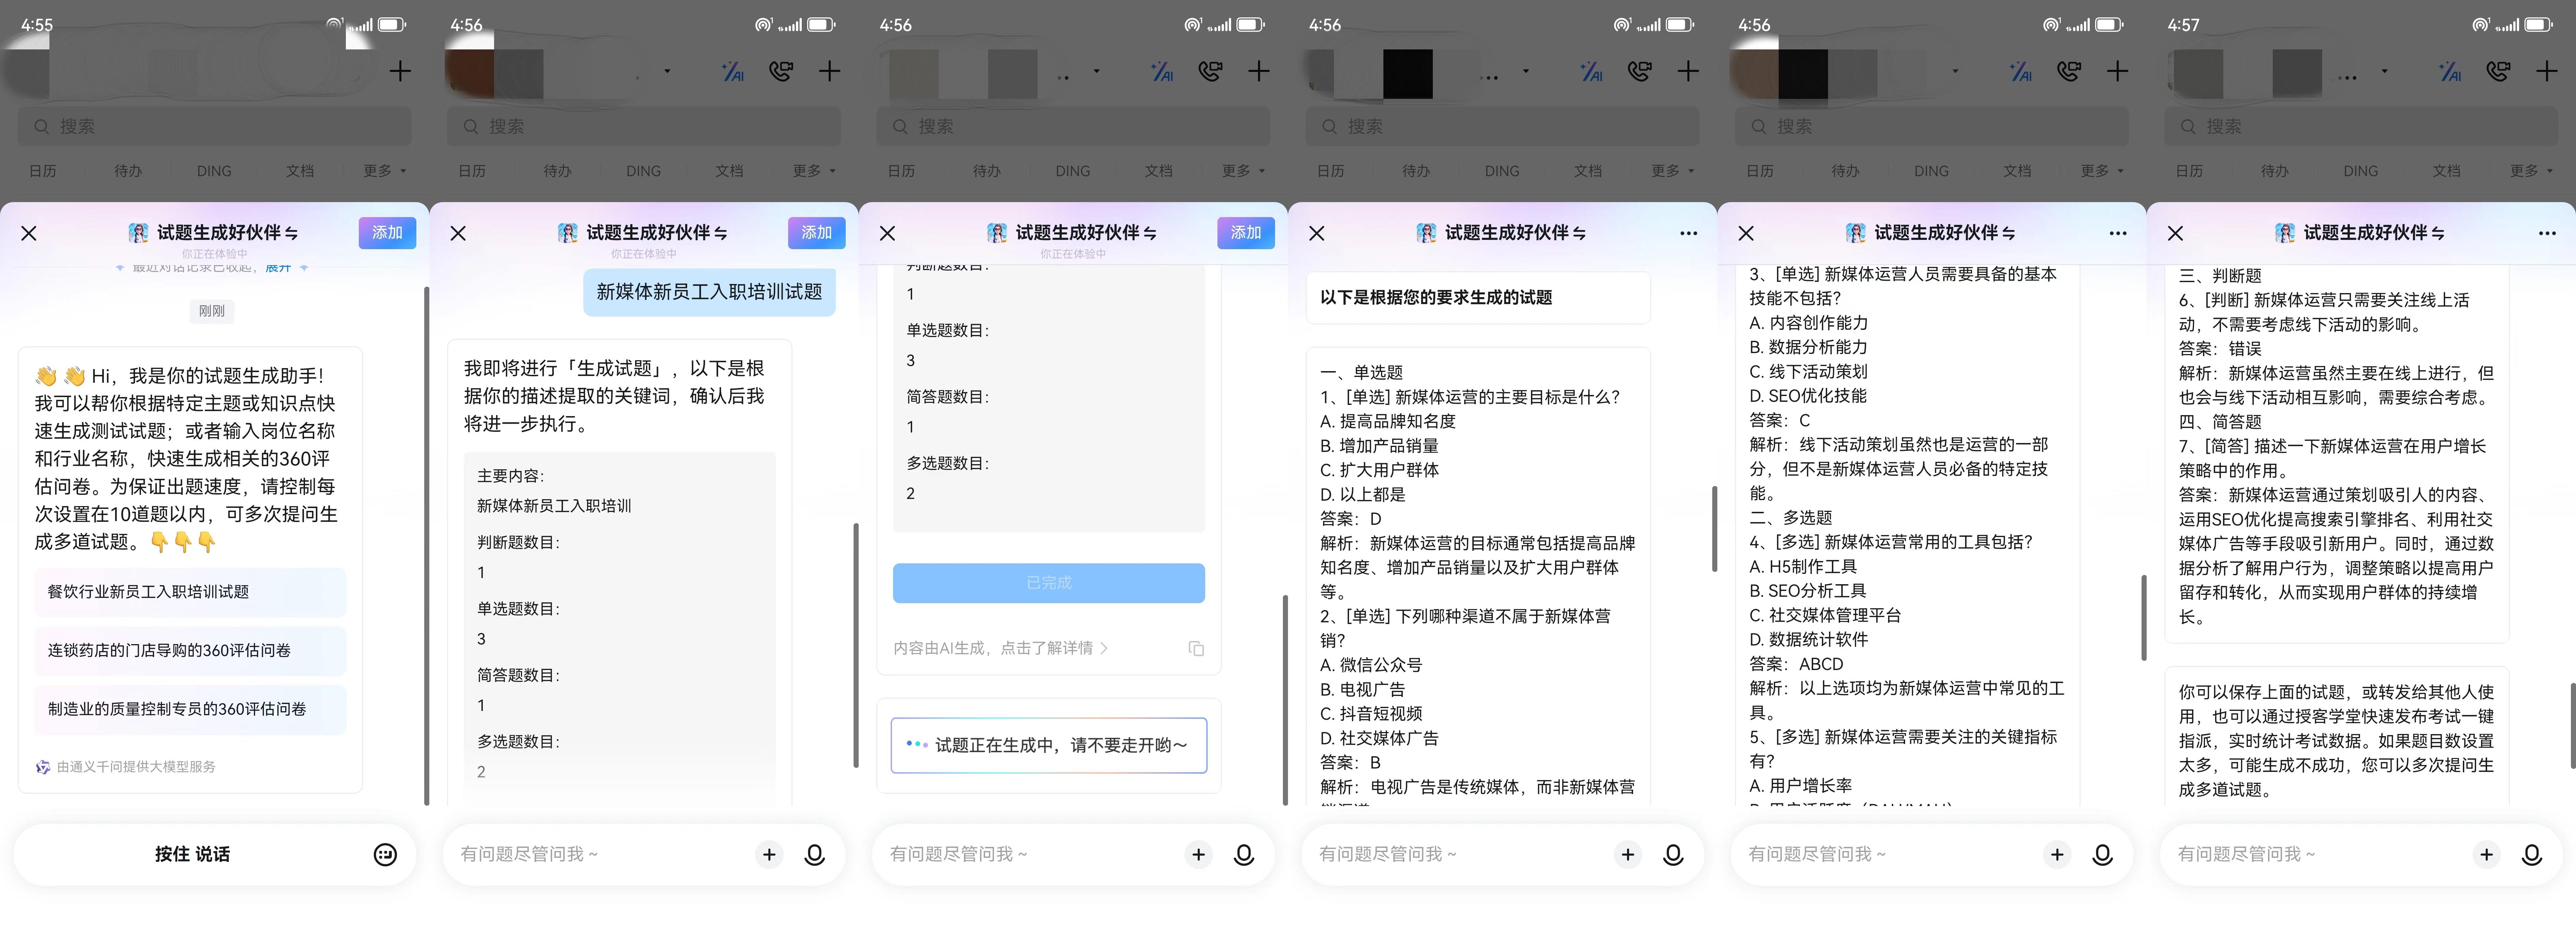Close the panel showing 新媒体新员工入职培训试题 message bubble
The height and width of the screenshot is (927, 2576).
click(458, 233)
